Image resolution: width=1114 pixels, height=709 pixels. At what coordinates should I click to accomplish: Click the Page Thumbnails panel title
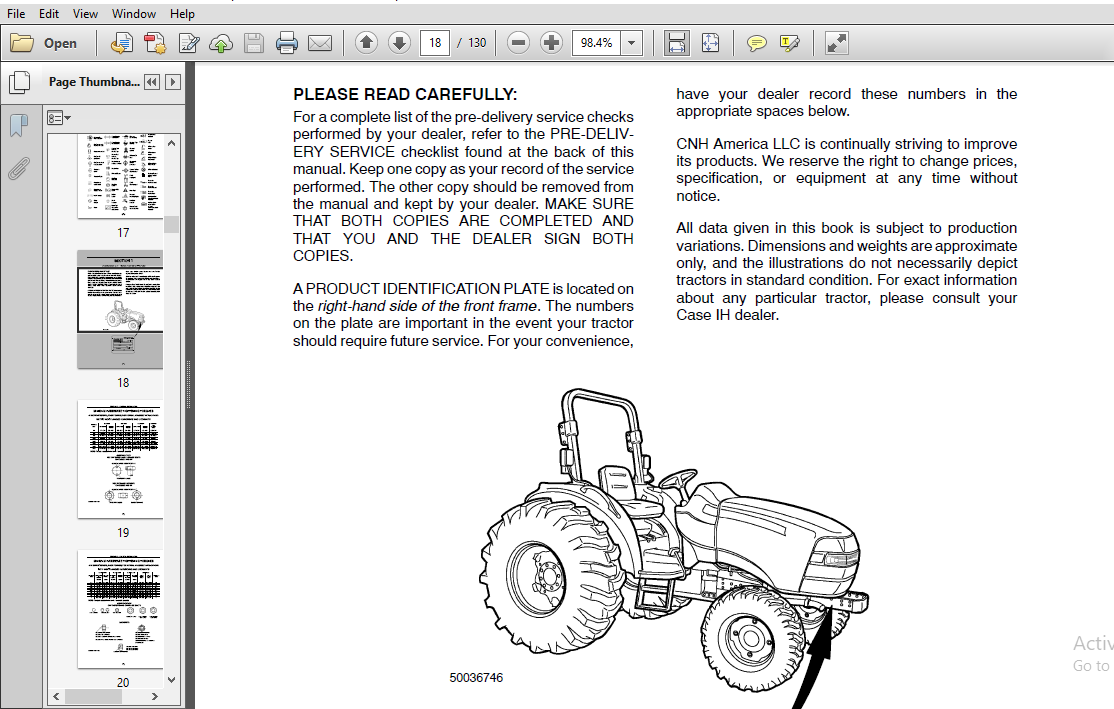tap(94, 82)
